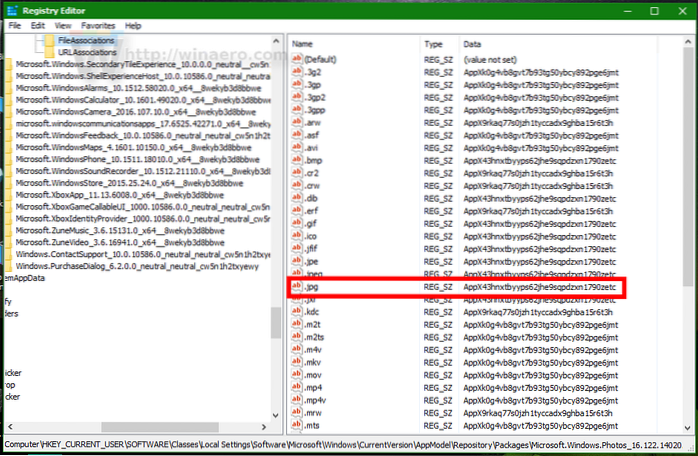Viewport: 698px width, 456px height.
Task: Select the .avi string value icon
Action: 297,146
